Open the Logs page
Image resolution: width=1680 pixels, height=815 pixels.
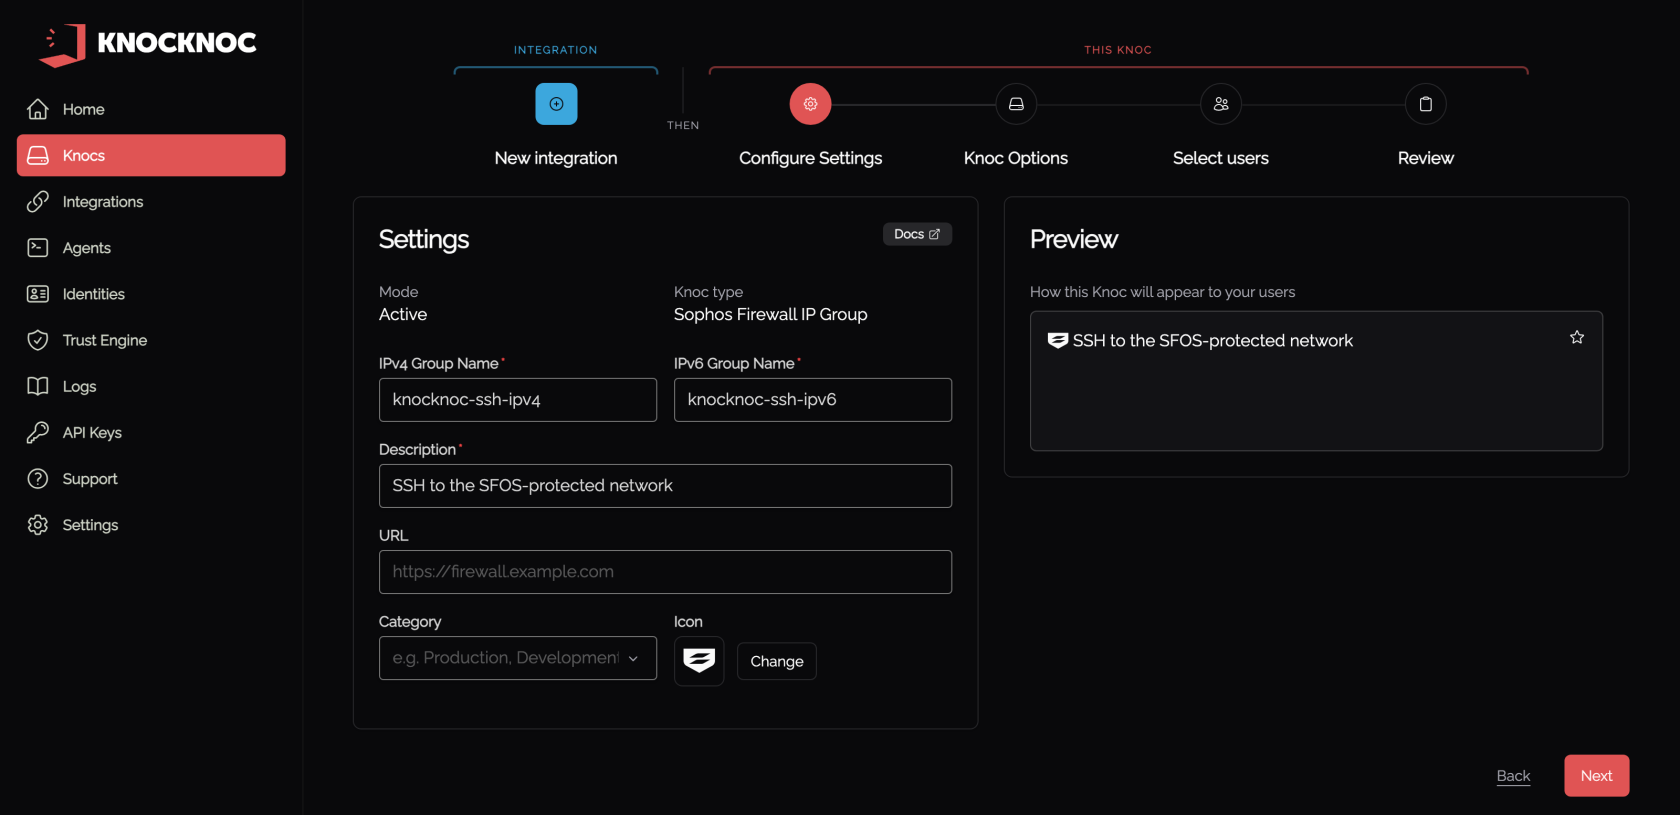(151, 386)
